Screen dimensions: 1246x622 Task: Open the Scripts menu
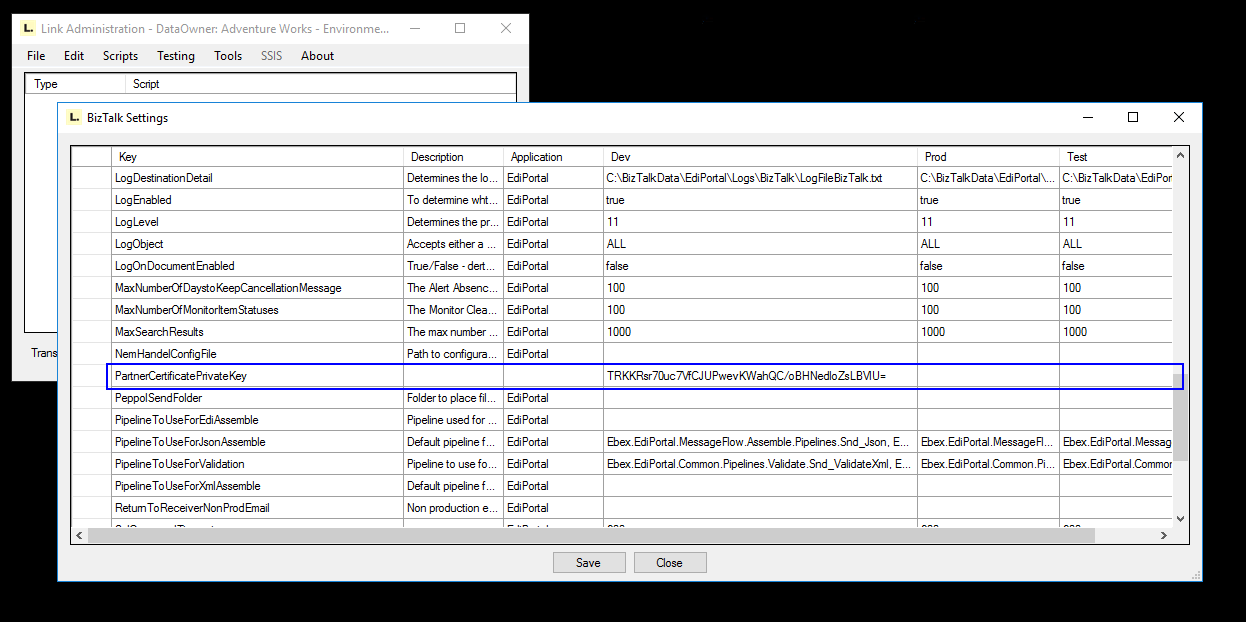coord(120,56)
